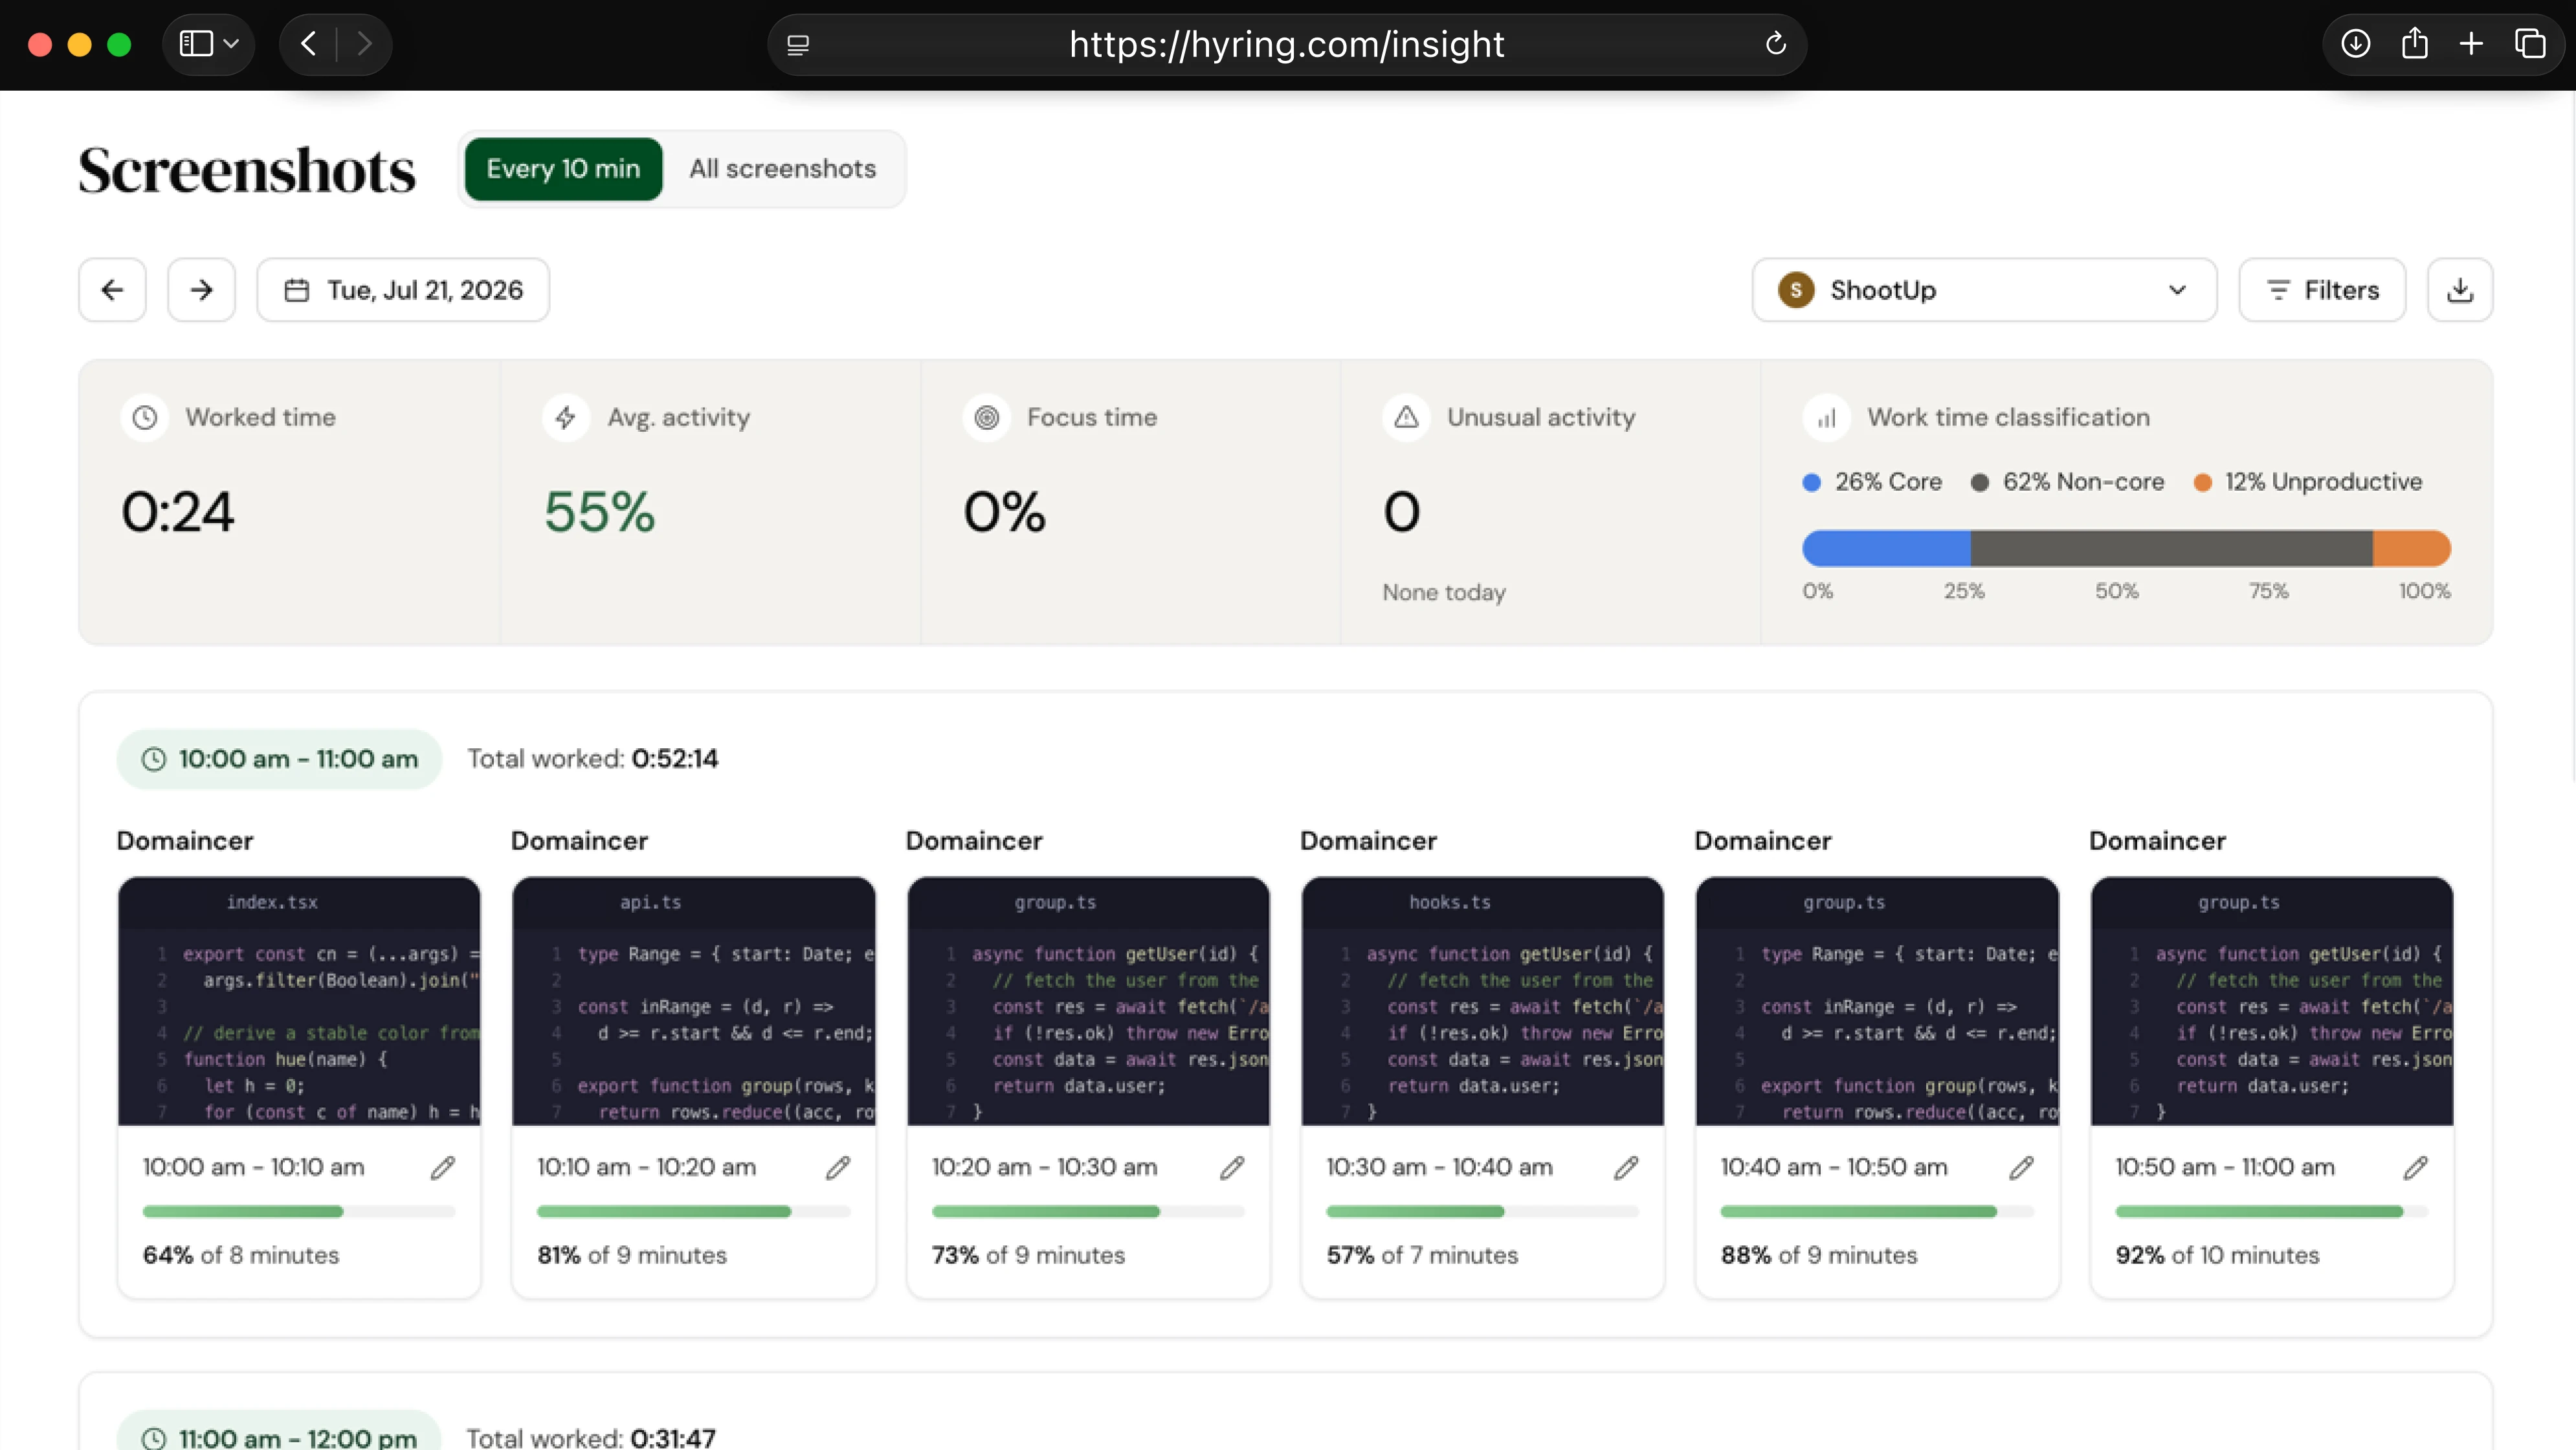Click the 0:24 Worked time value
Screen dimensions: 2576x1450
[178, 512]
